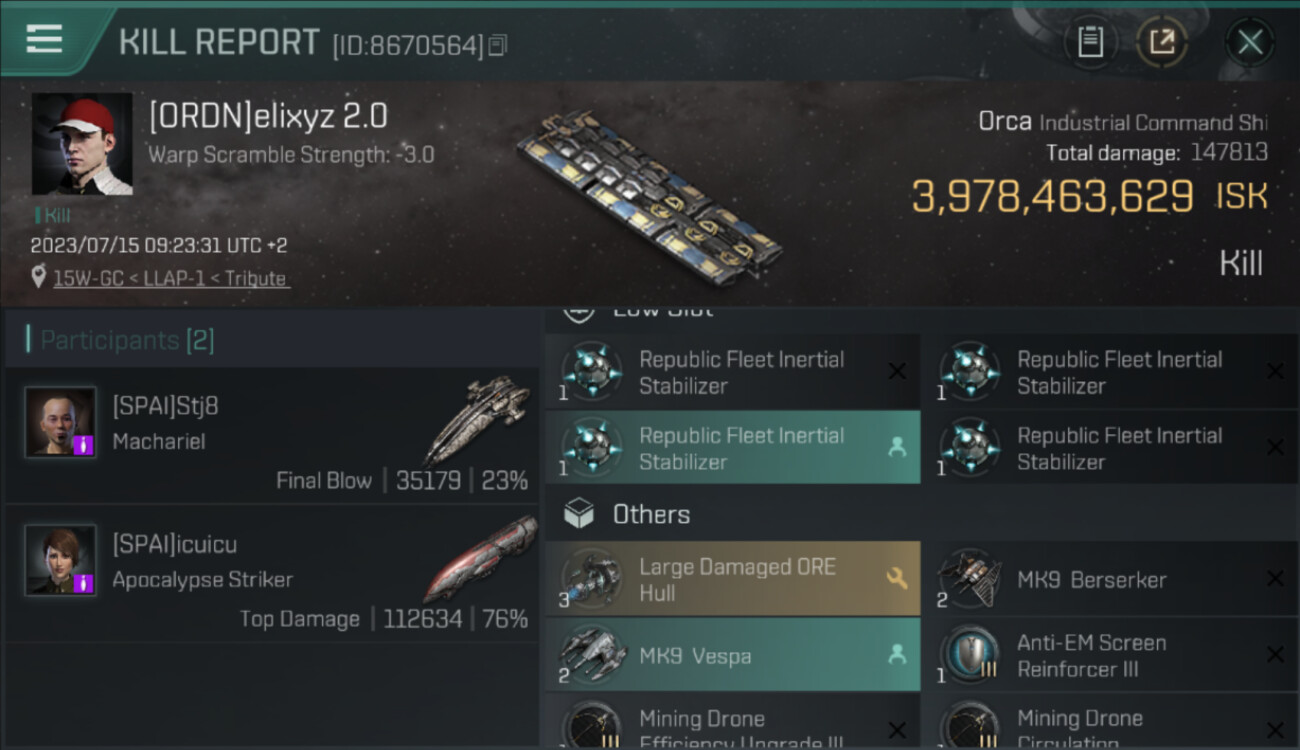The image size is (1300, 750).
Task: Close the kill report window
Action: [x=1249, y=42]
